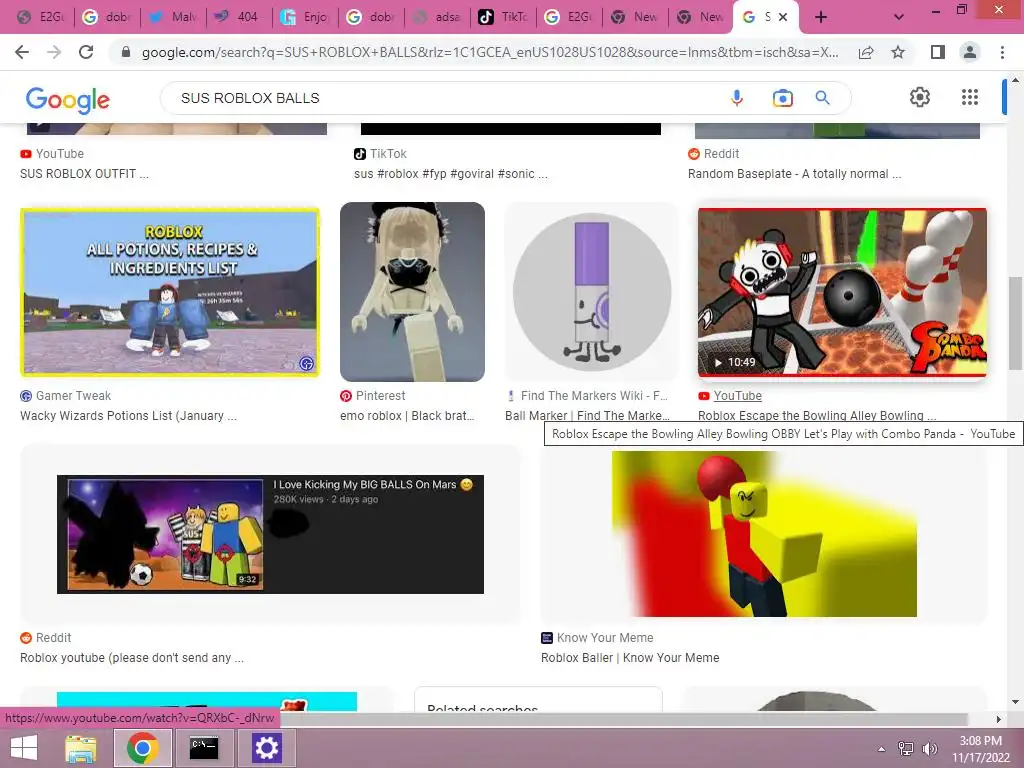Click the horizontal scrollbar right arrow
Viewport: 1024px width, 768px height.
998,719
